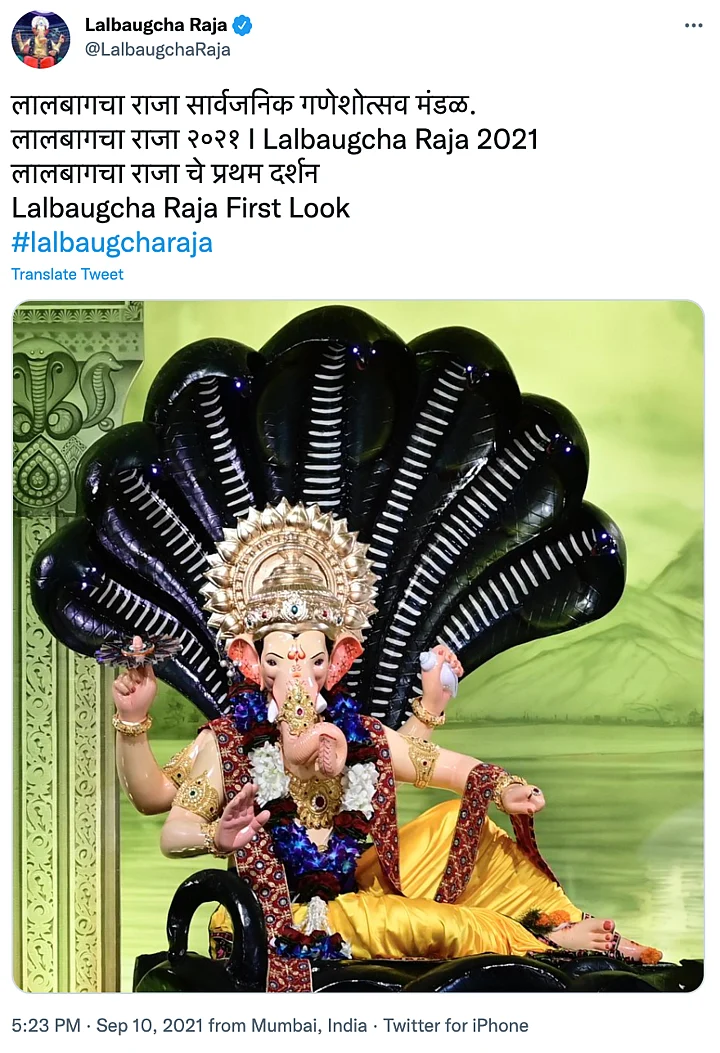The width and height of the screenshot is (720, 1053).
Task: Click the white conch shell in idol's hand
Action: point(439,674)
